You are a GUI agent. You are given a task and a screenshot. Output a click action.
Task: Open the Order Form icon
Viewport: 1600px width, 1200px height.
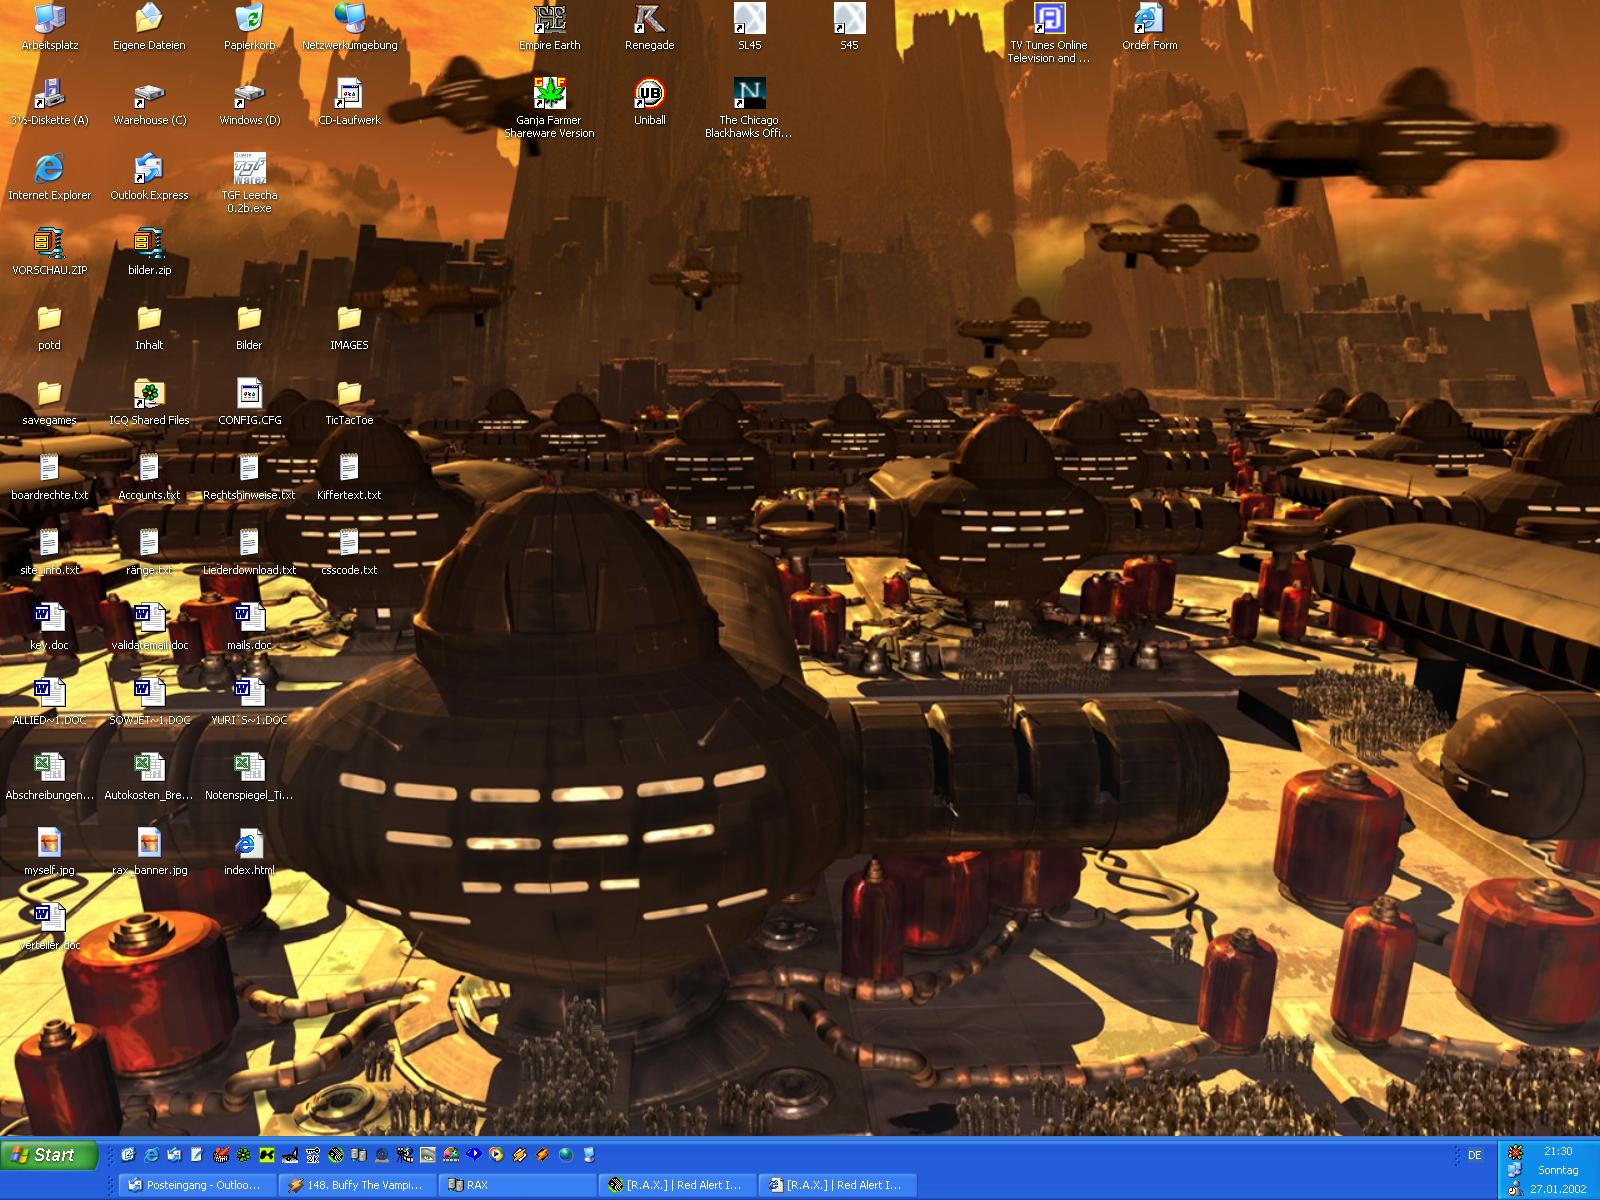coord(1149,28)
